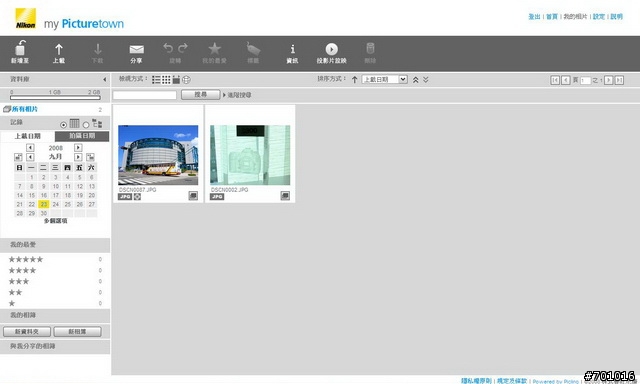Click the 新增至 (add to) toolbar icon

(x=20, y=48)
